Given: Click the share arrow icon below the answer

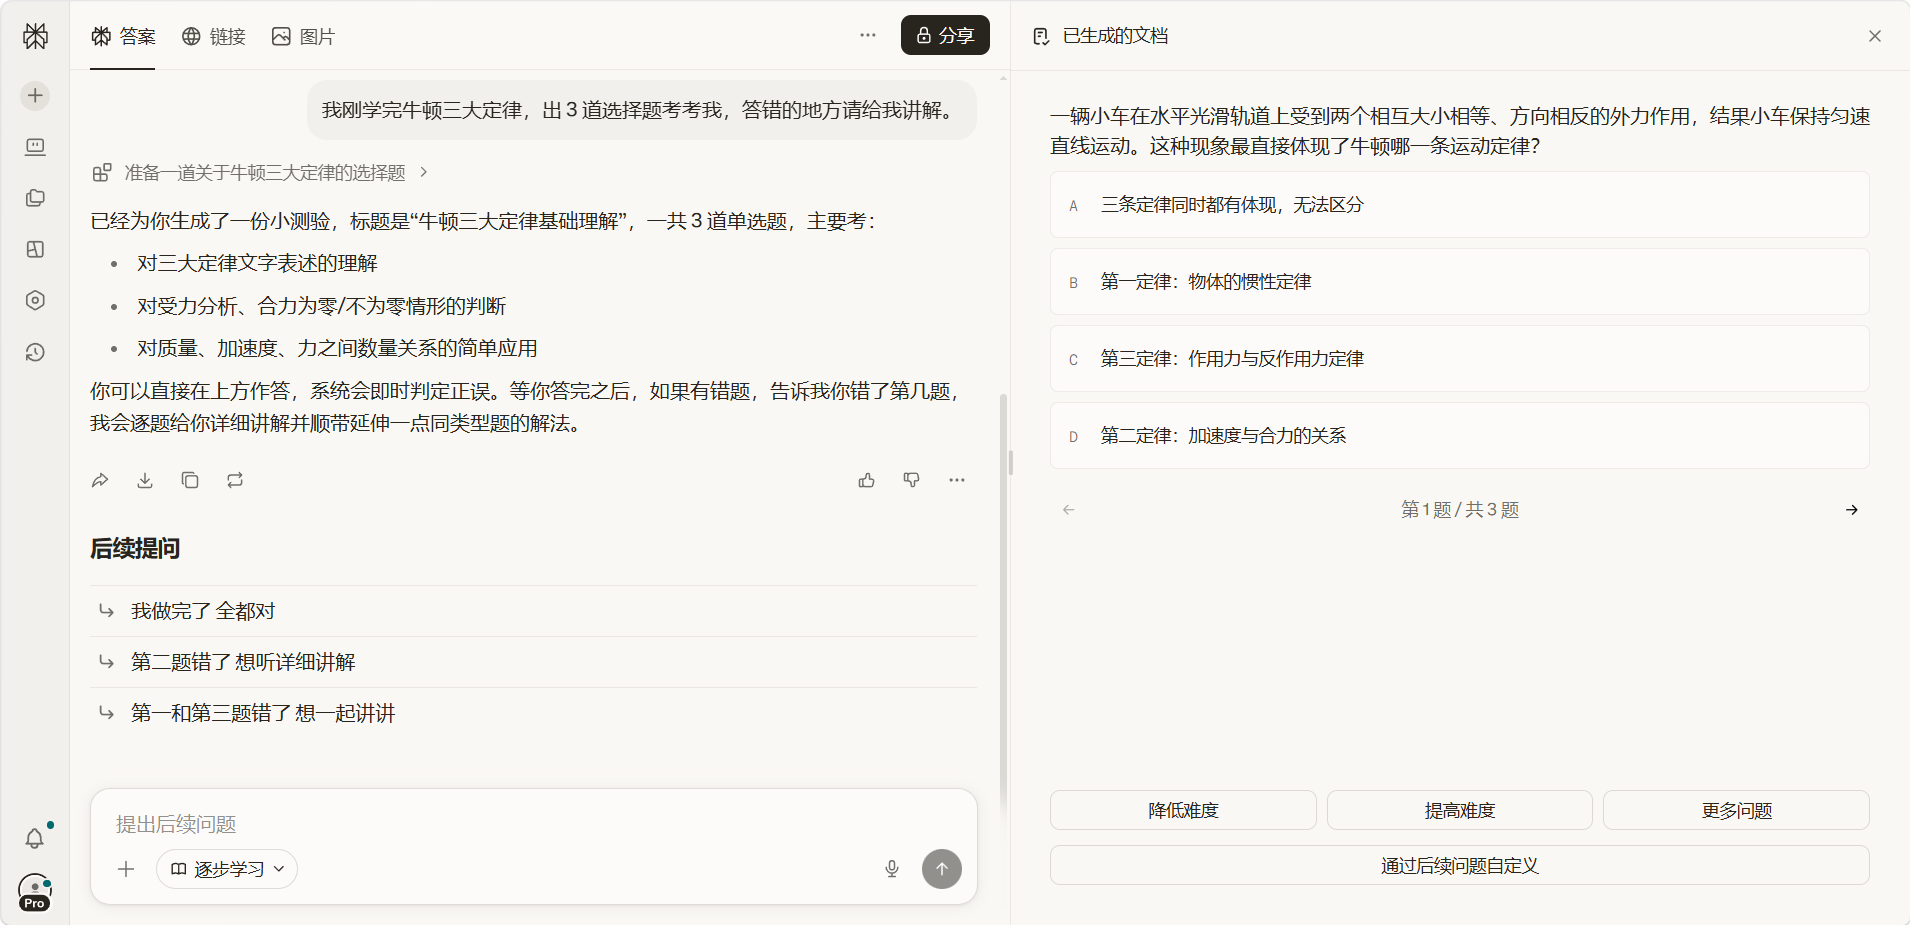Looking at the screenshot, I should coord(100,480).
